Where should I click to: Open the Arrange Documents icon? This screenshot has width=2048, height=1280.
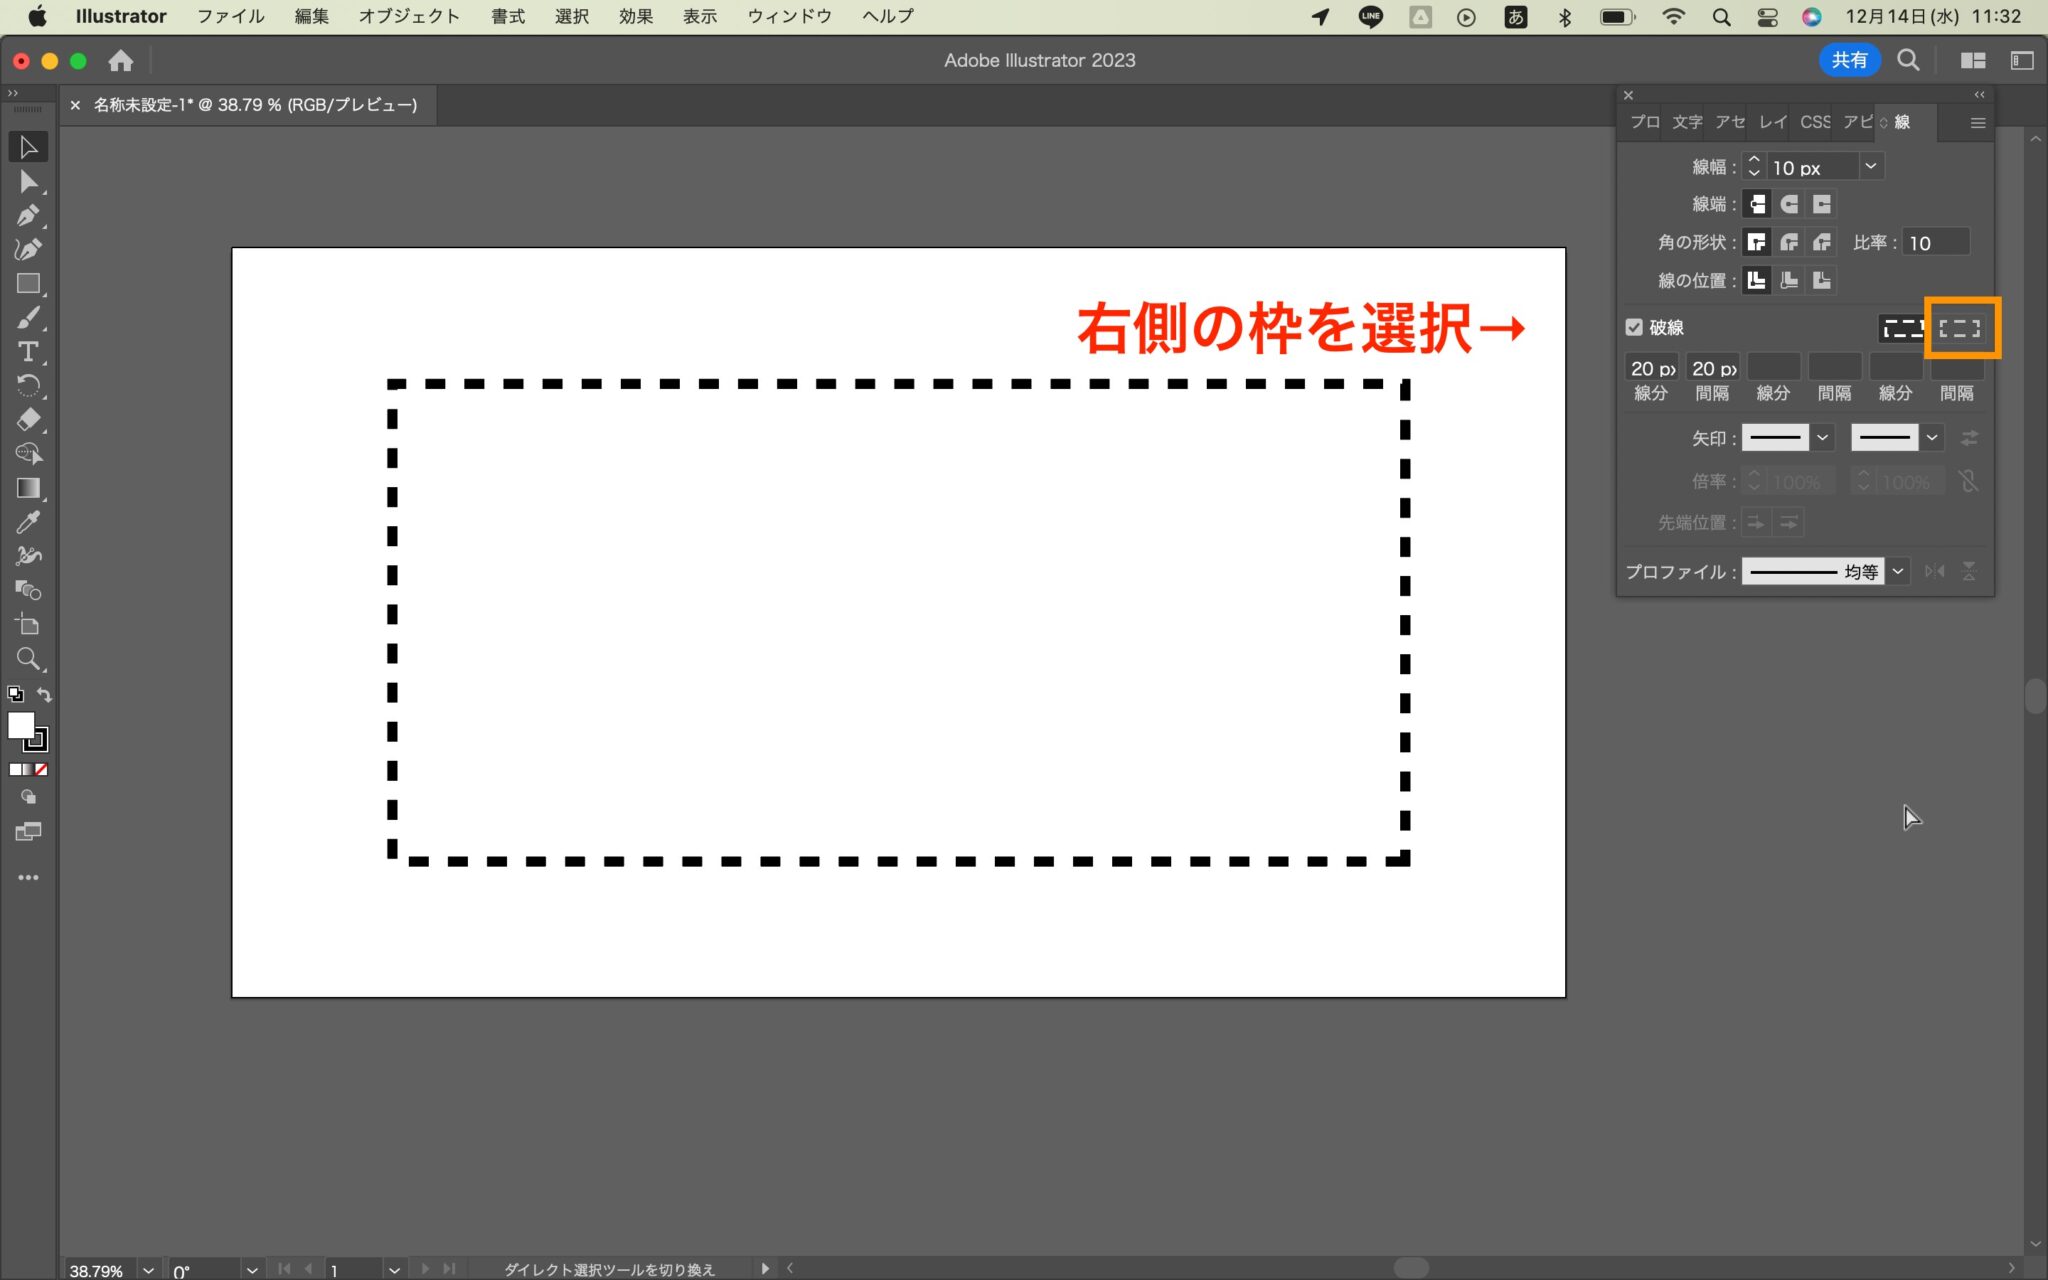1973,60
